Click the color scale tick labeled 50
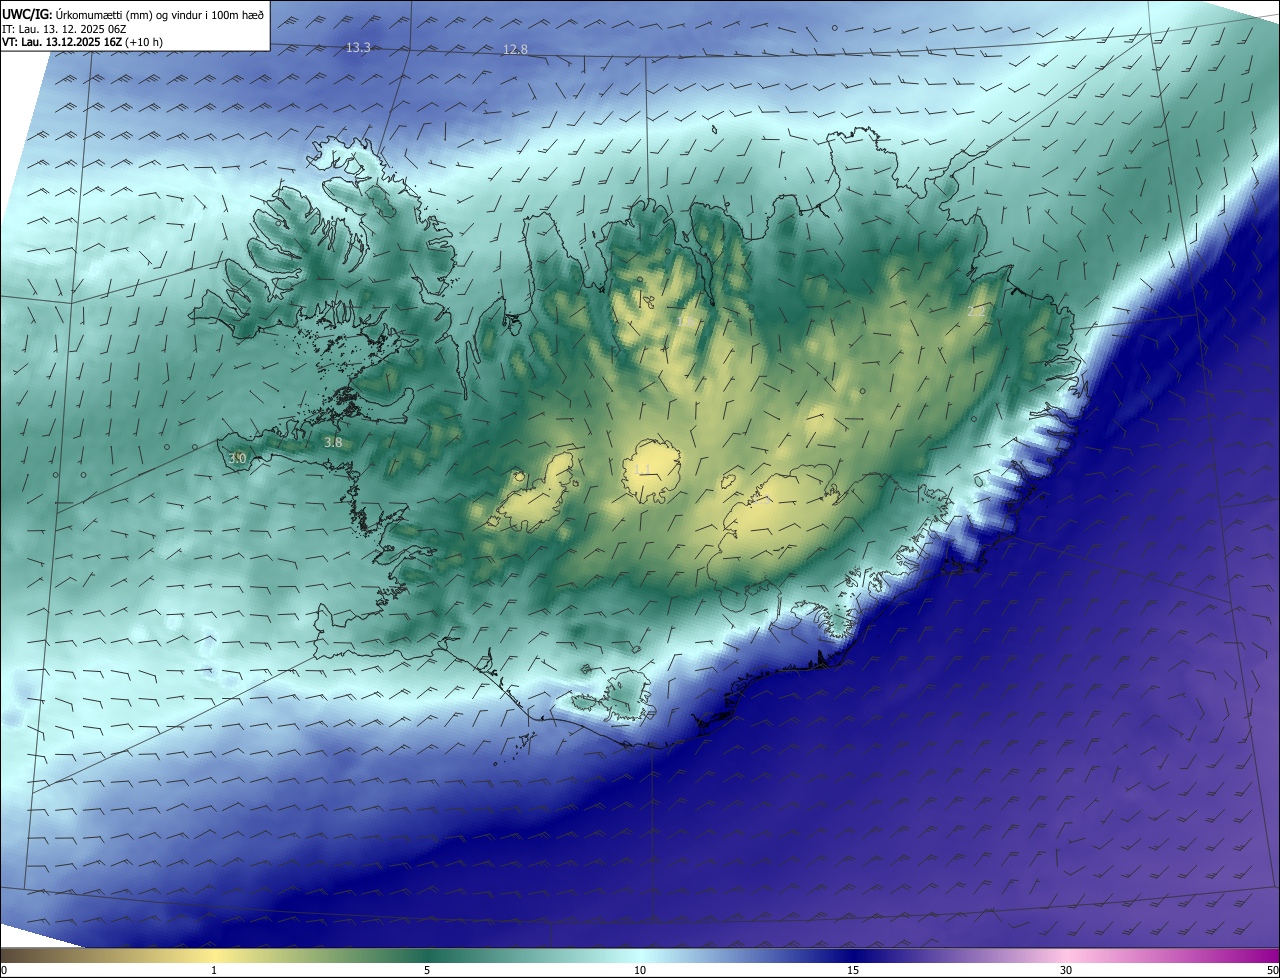 (1273, 970)
